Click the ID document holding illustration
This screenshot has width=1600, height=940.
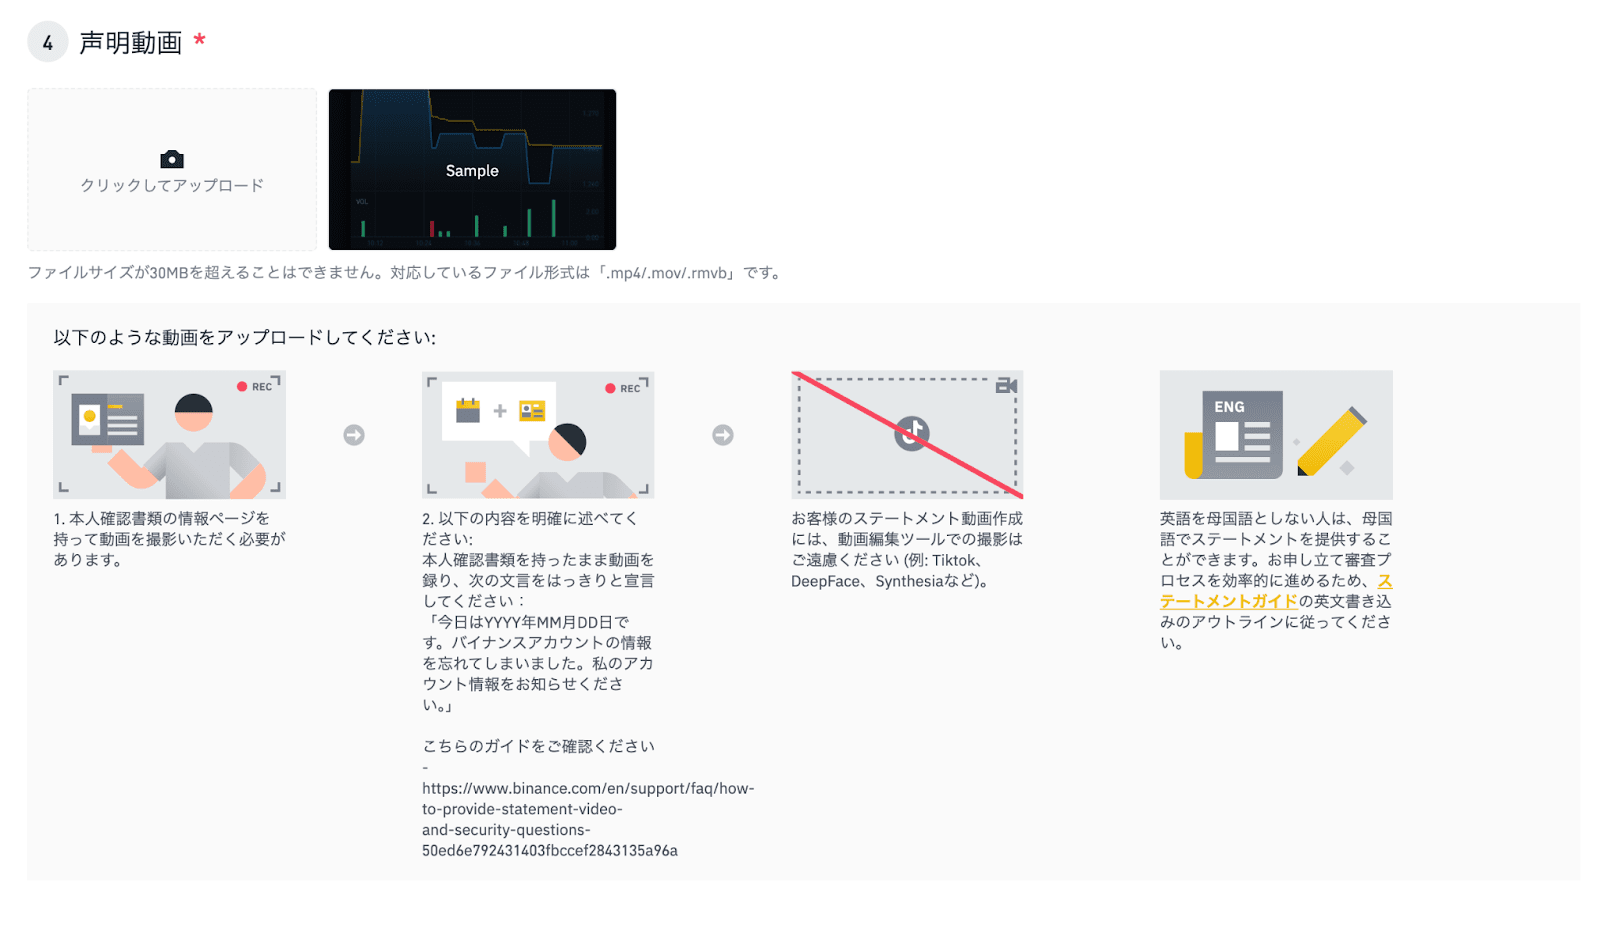point(169,435)
